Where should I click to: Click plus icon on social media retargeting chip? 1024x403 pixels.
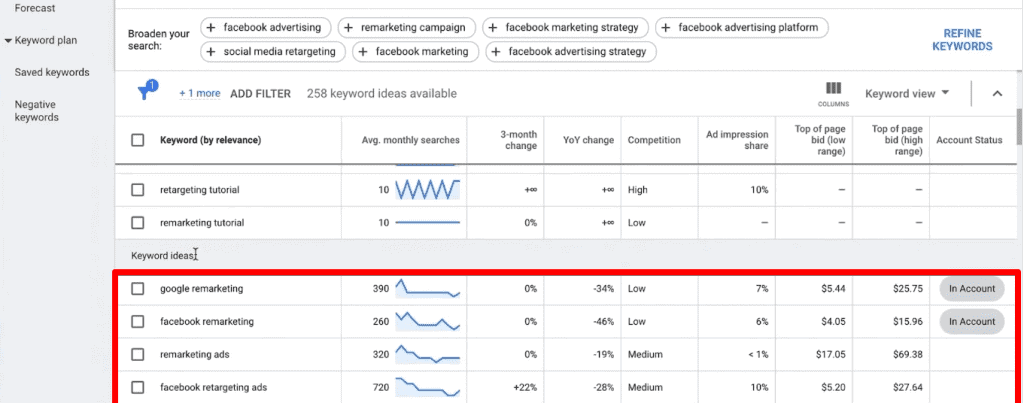214,51
